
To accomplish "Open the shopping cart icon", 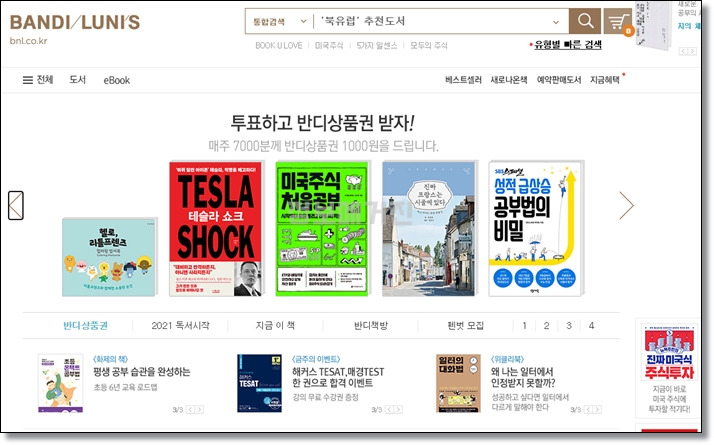I will (618, 21).
